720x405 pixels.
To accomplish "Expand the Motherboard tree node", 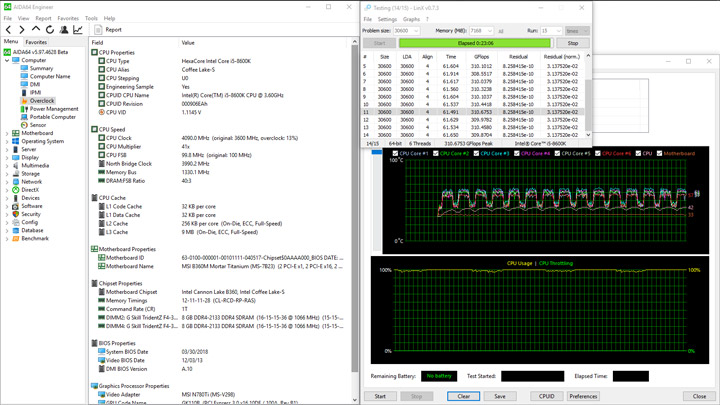I will click(7, 133).
